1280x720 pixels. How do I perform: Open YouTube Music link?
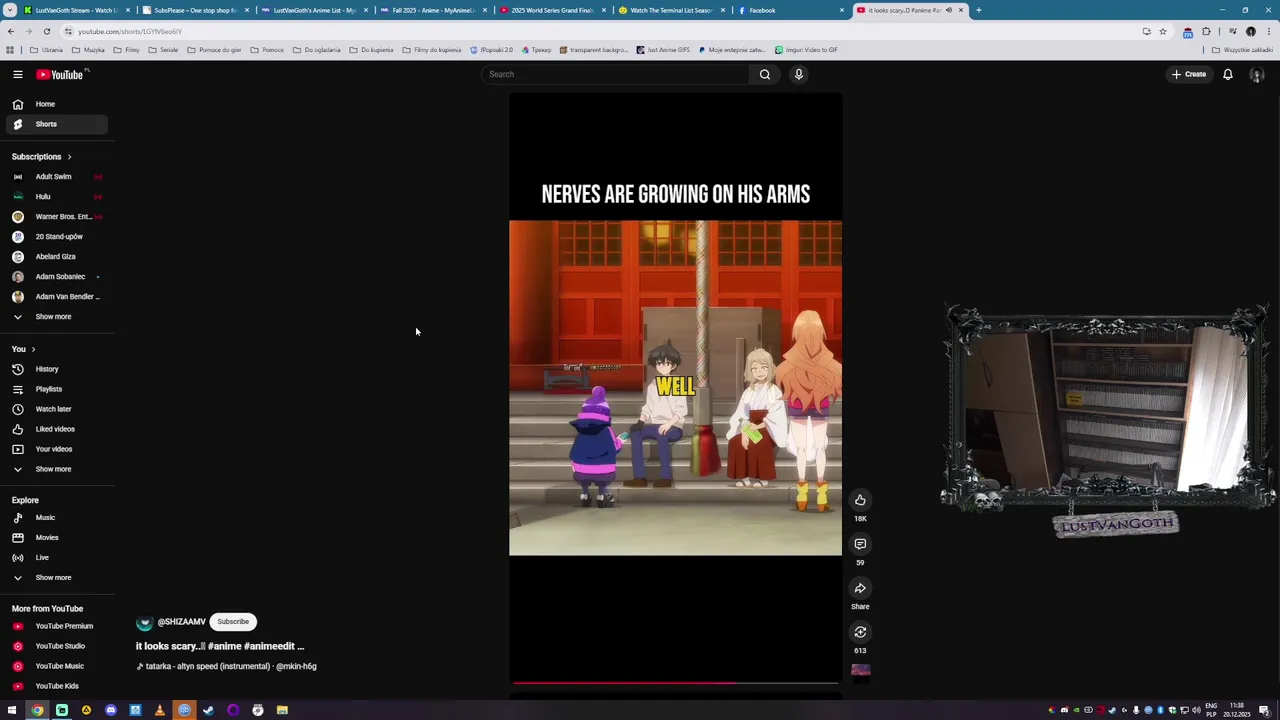(x=56, y=666)
